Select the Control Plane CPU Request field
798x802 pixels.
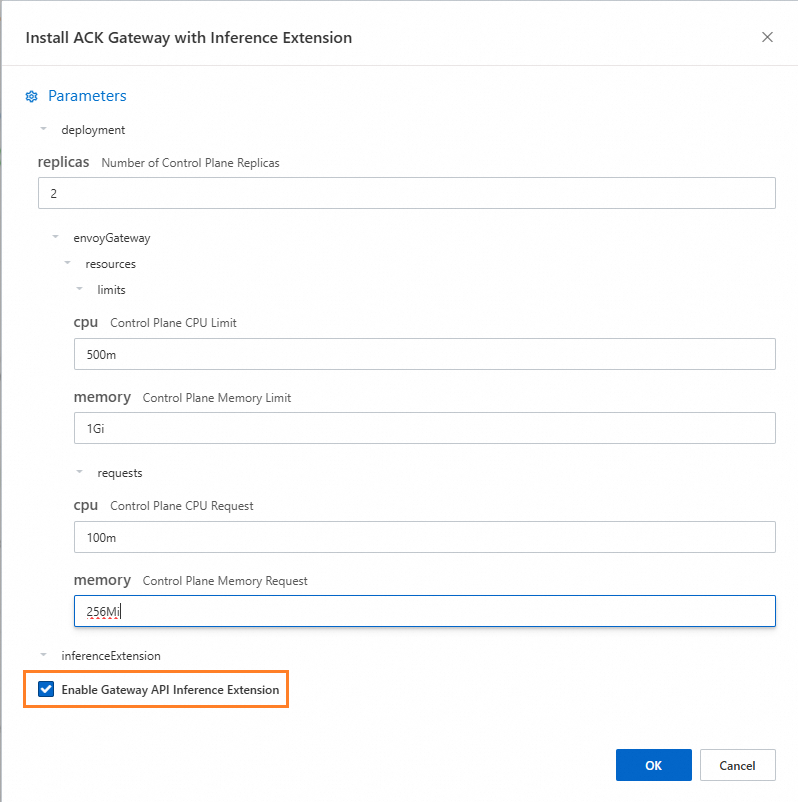[424, 537]
